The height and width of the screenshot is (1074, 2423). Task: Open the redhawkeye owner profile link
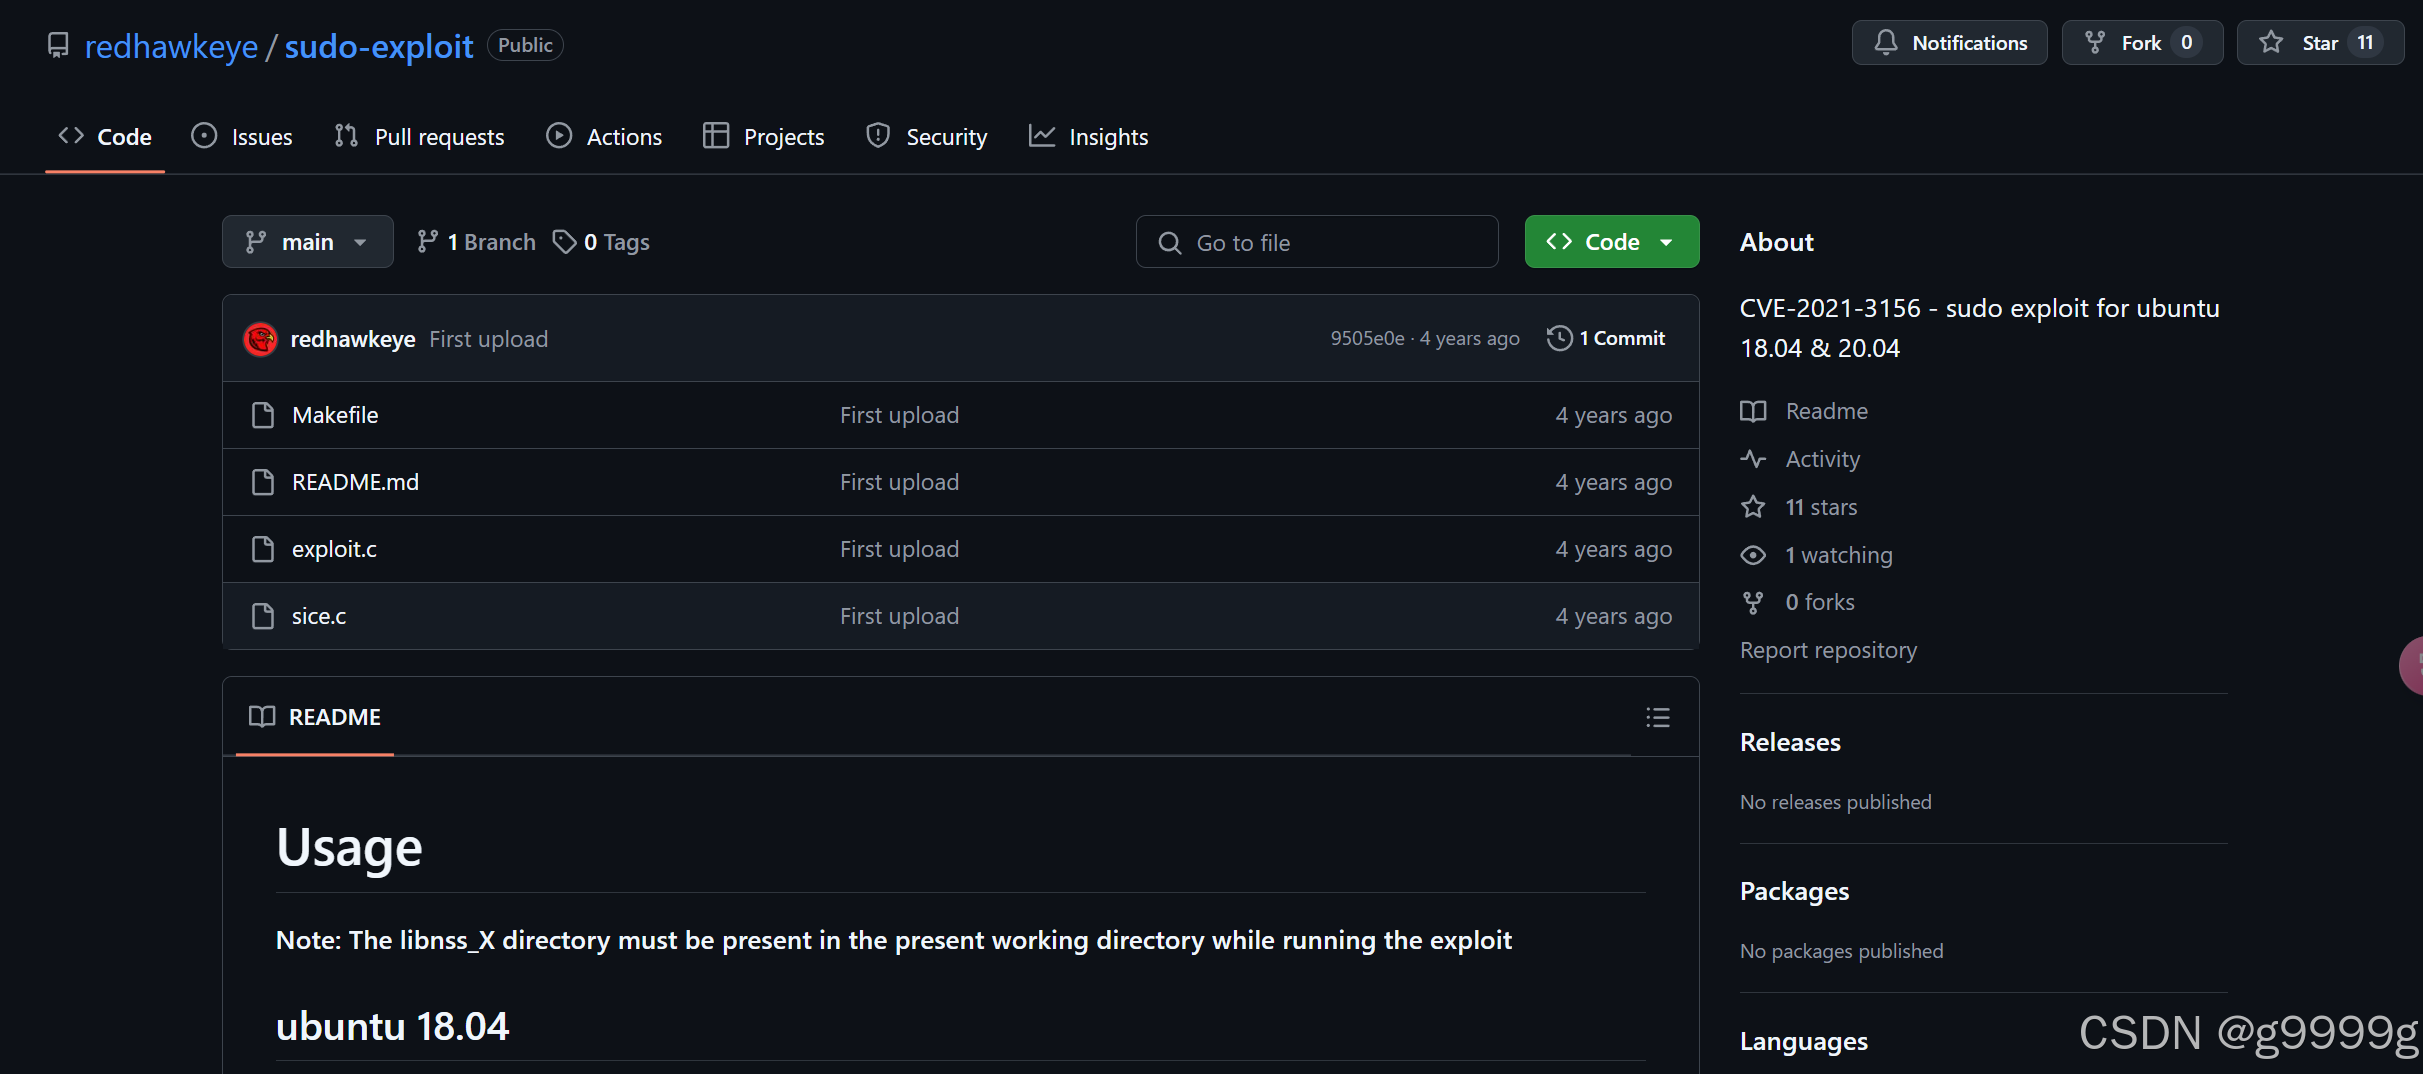point(171,46)
